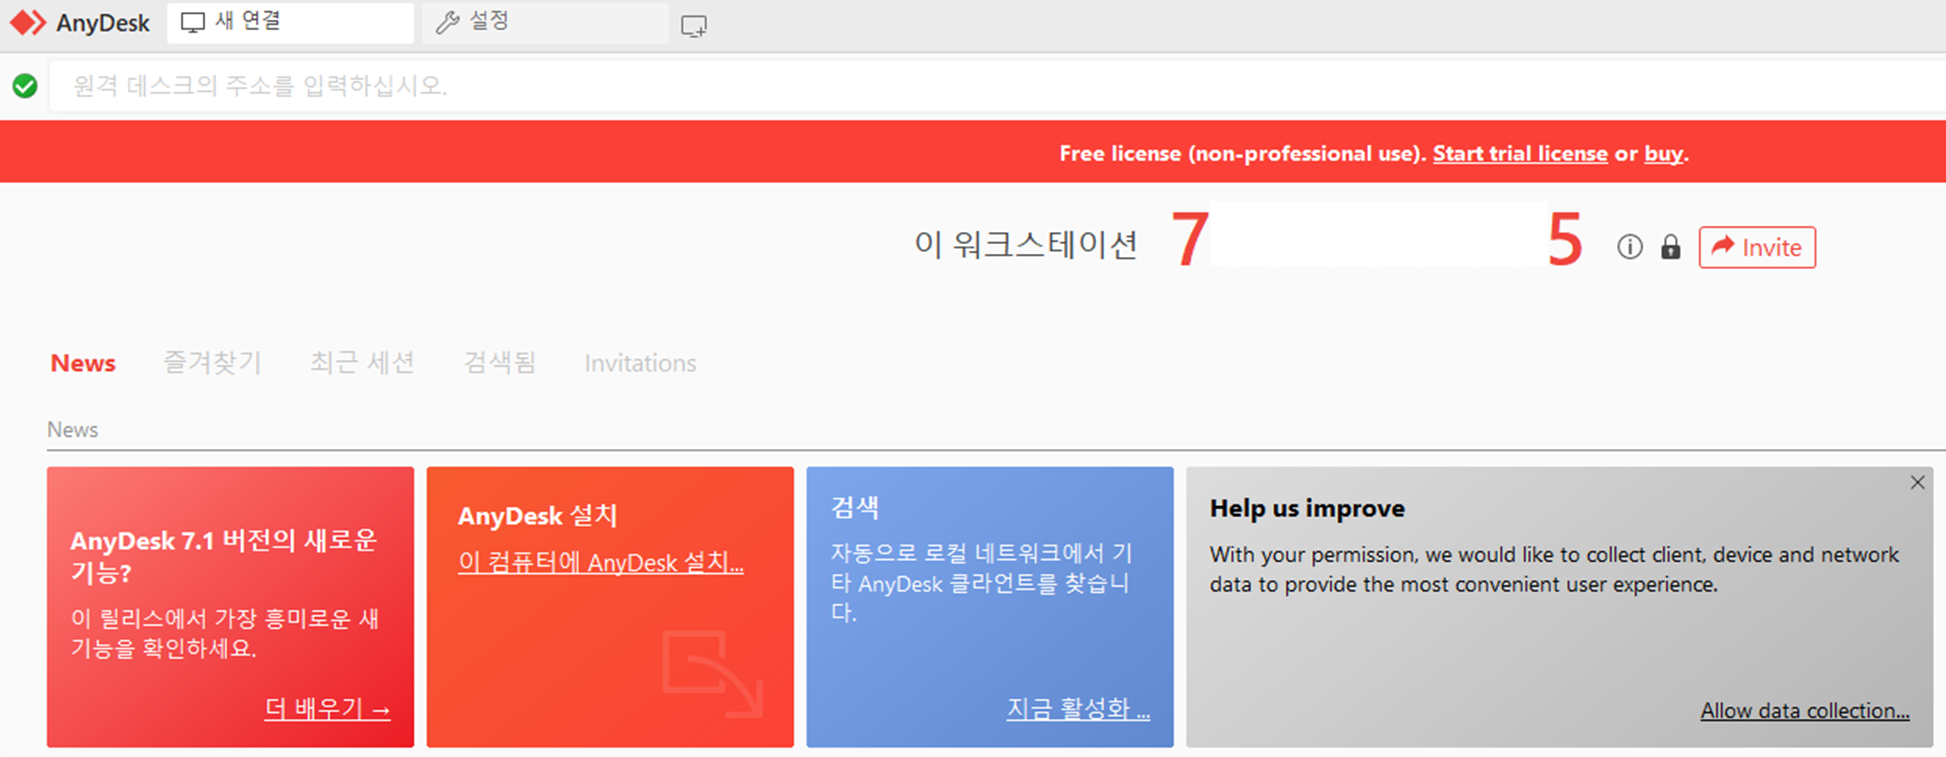
Task: Click the 지금 활성화 link
Action: pyautogui.click(x=1078, y=709)
